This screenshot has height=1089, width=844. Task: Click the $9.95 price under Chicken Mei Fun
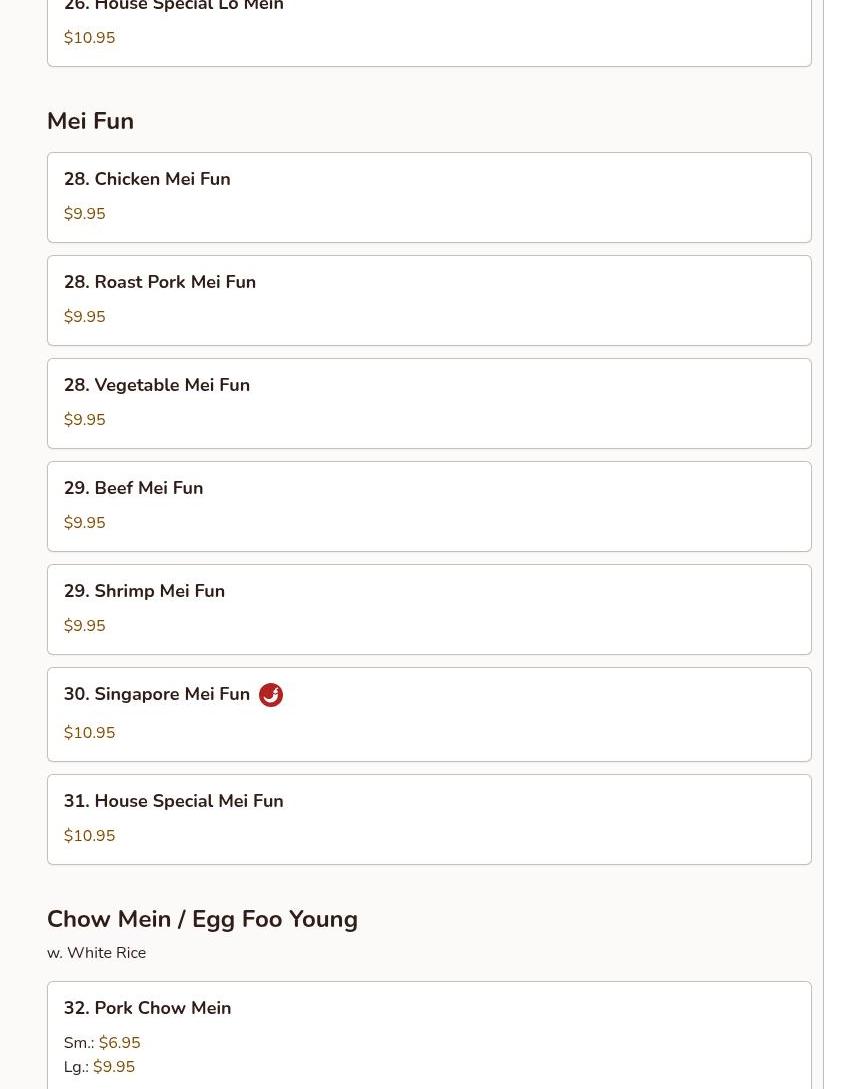point(84,214)
